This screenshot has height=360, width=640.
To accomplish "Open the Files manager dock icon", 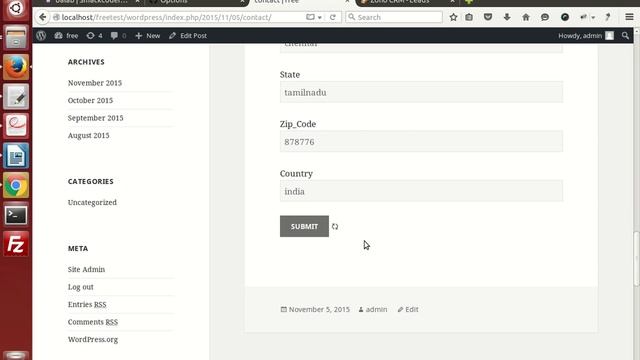I will (16, 38).
